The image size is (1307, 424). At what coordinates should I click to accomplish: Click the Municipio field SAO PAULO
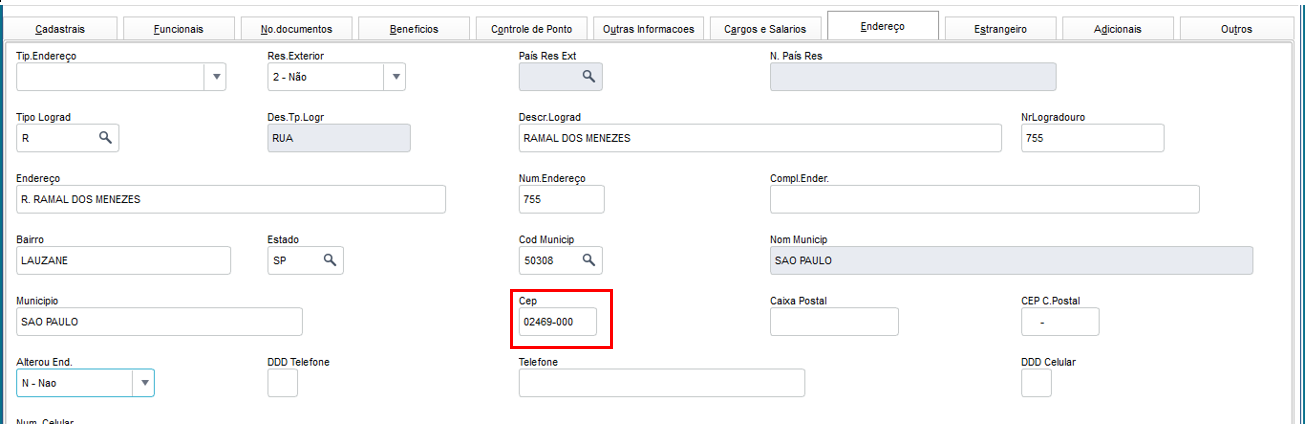160,322
